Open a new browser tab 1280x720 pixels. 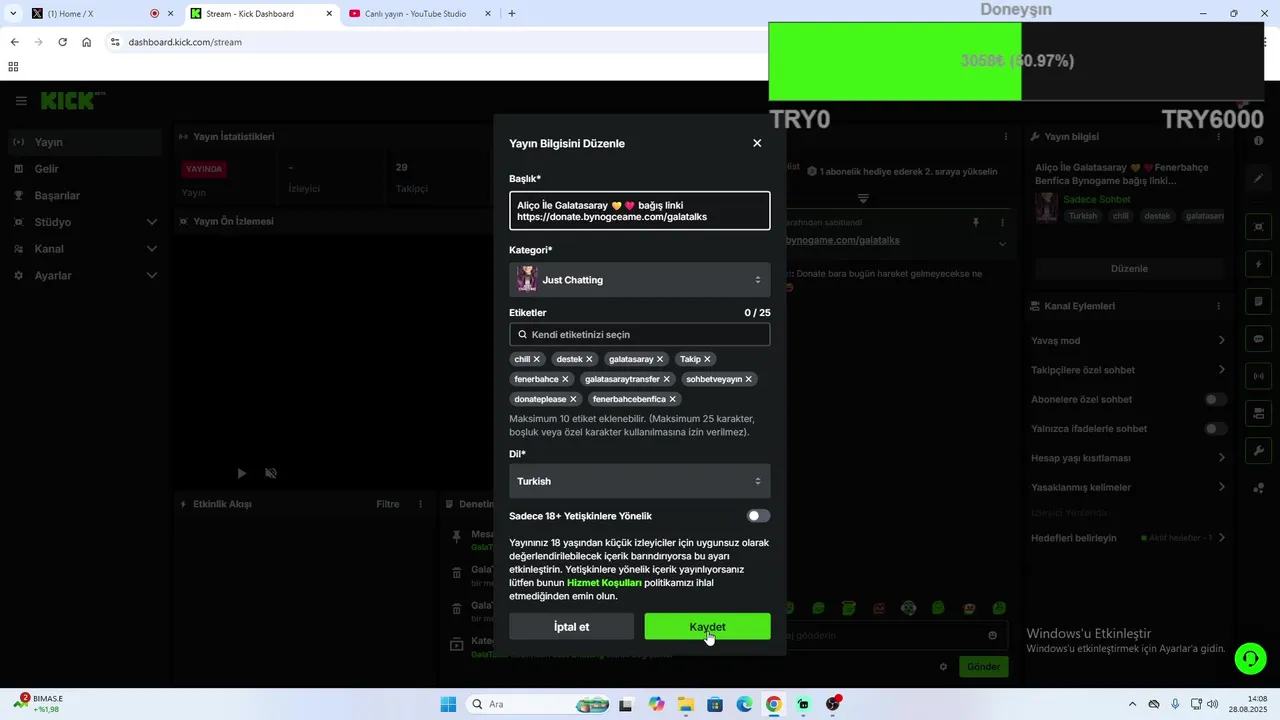(512, 14)
